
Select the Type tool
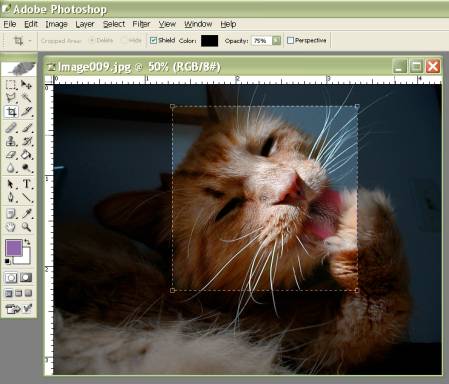(26, 184)
